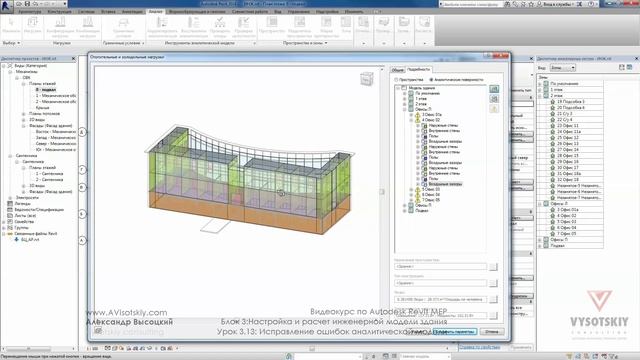Screen dimensions: 640x360
Task: Click the icon at dialog's bottom-left corner
Action: [x=98, y=331]
